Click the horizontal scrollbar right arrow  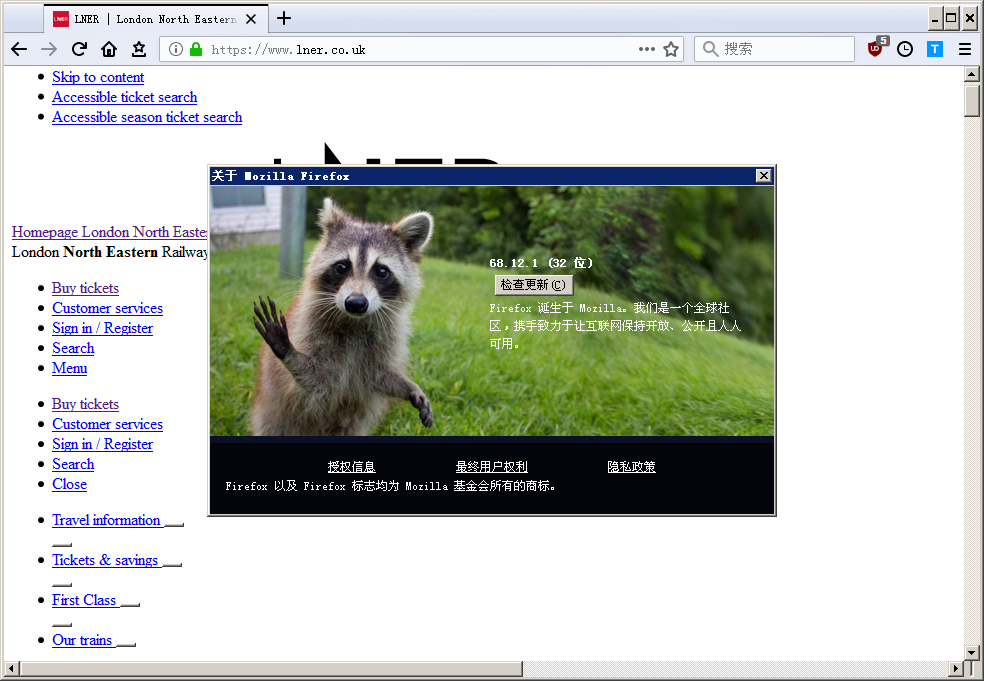pos(956,668)
